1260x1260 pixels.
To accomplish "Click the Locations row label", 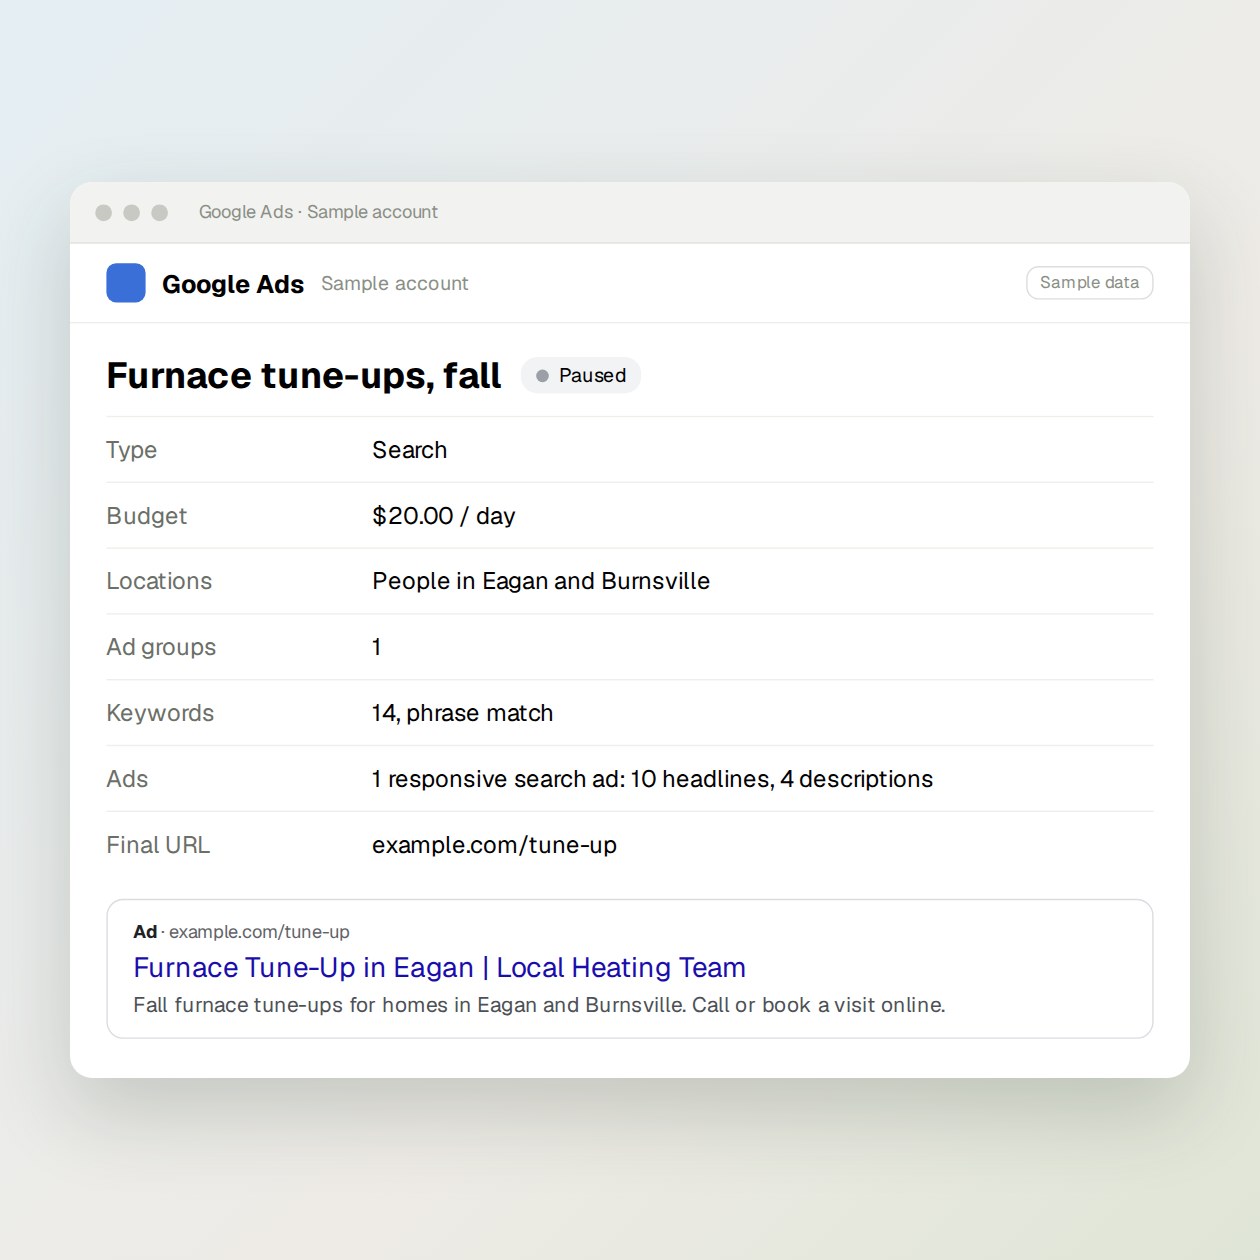I will pyautogui.click(x=159, y=581).
